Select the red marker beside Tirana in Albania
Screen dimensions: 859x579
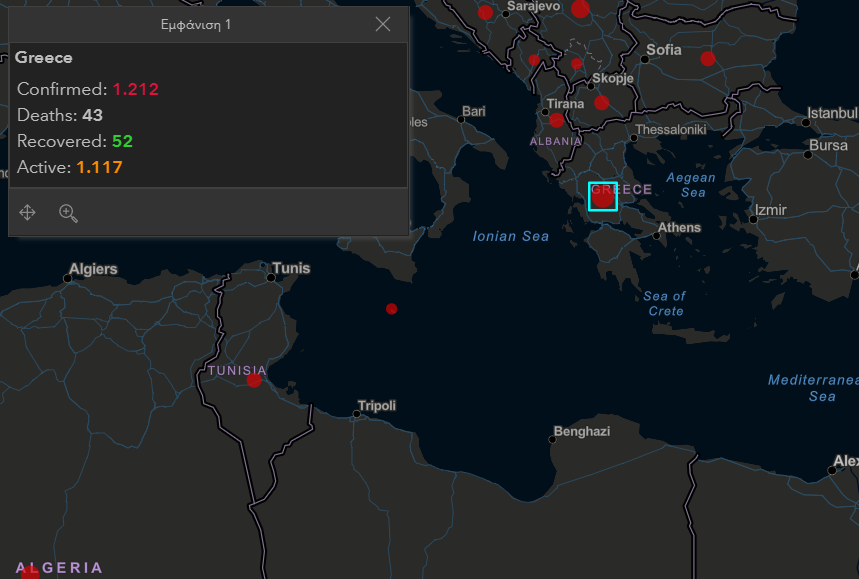tap(556, 120)
